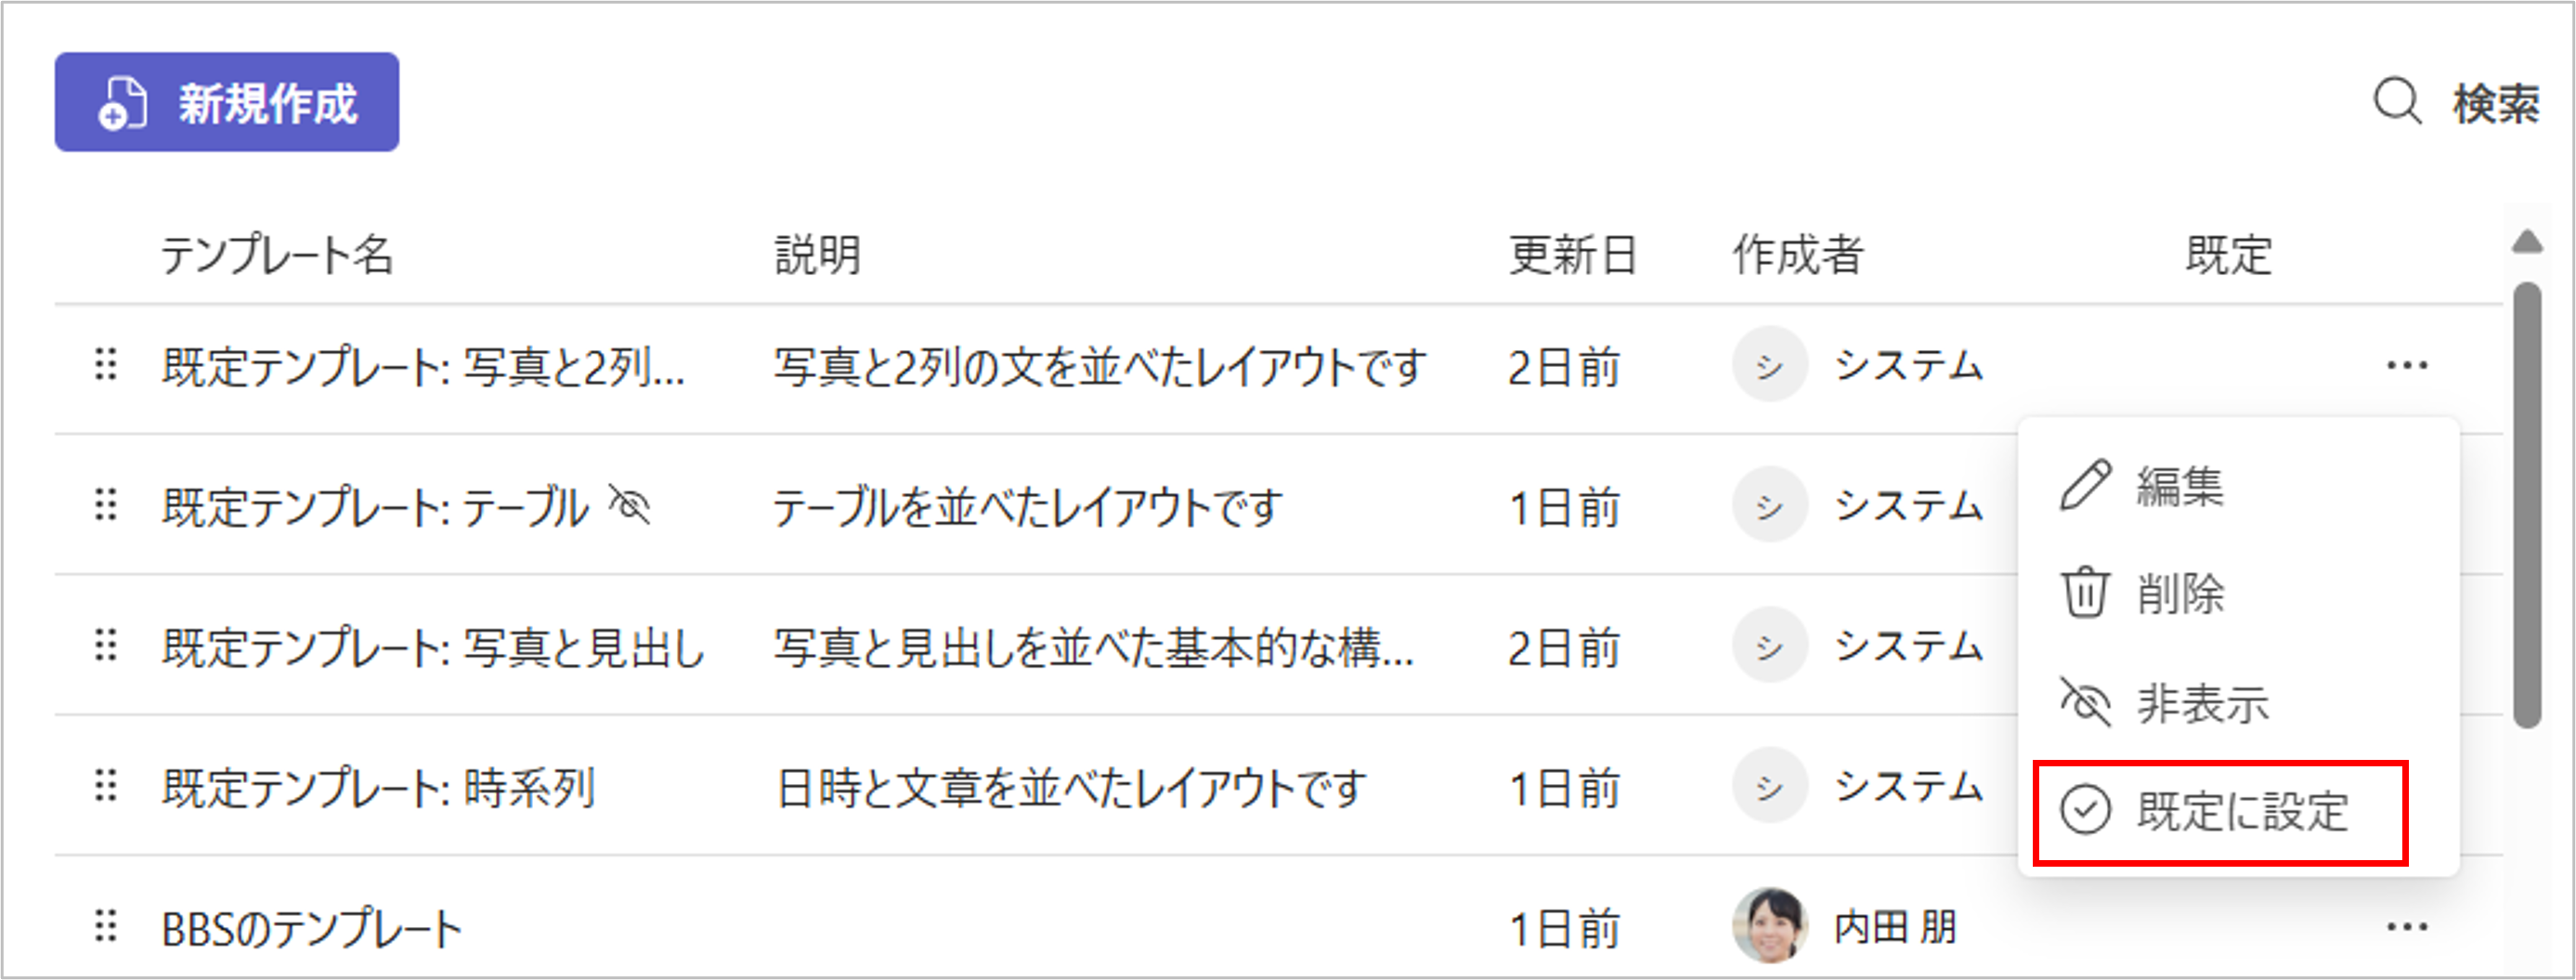
Task: Choose 既定に設定 in the context menu
Action: tap(2240, 811)
